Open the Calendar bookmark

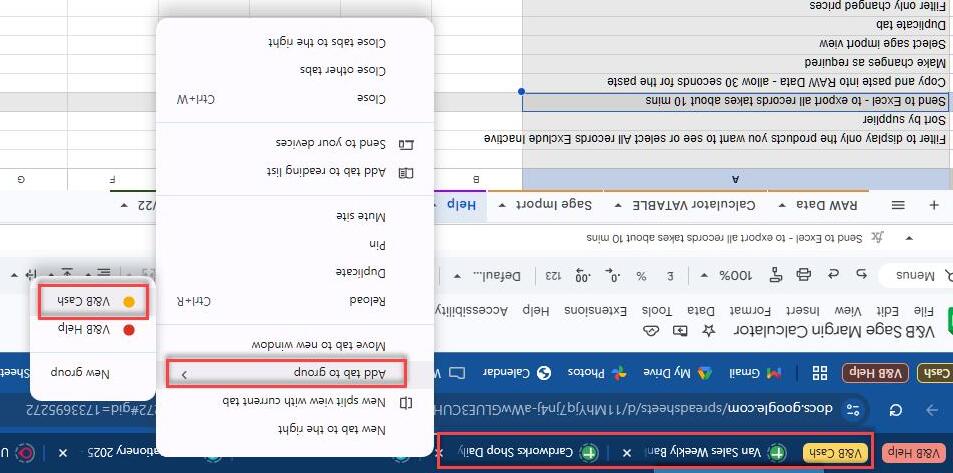(x=515, y=373)
